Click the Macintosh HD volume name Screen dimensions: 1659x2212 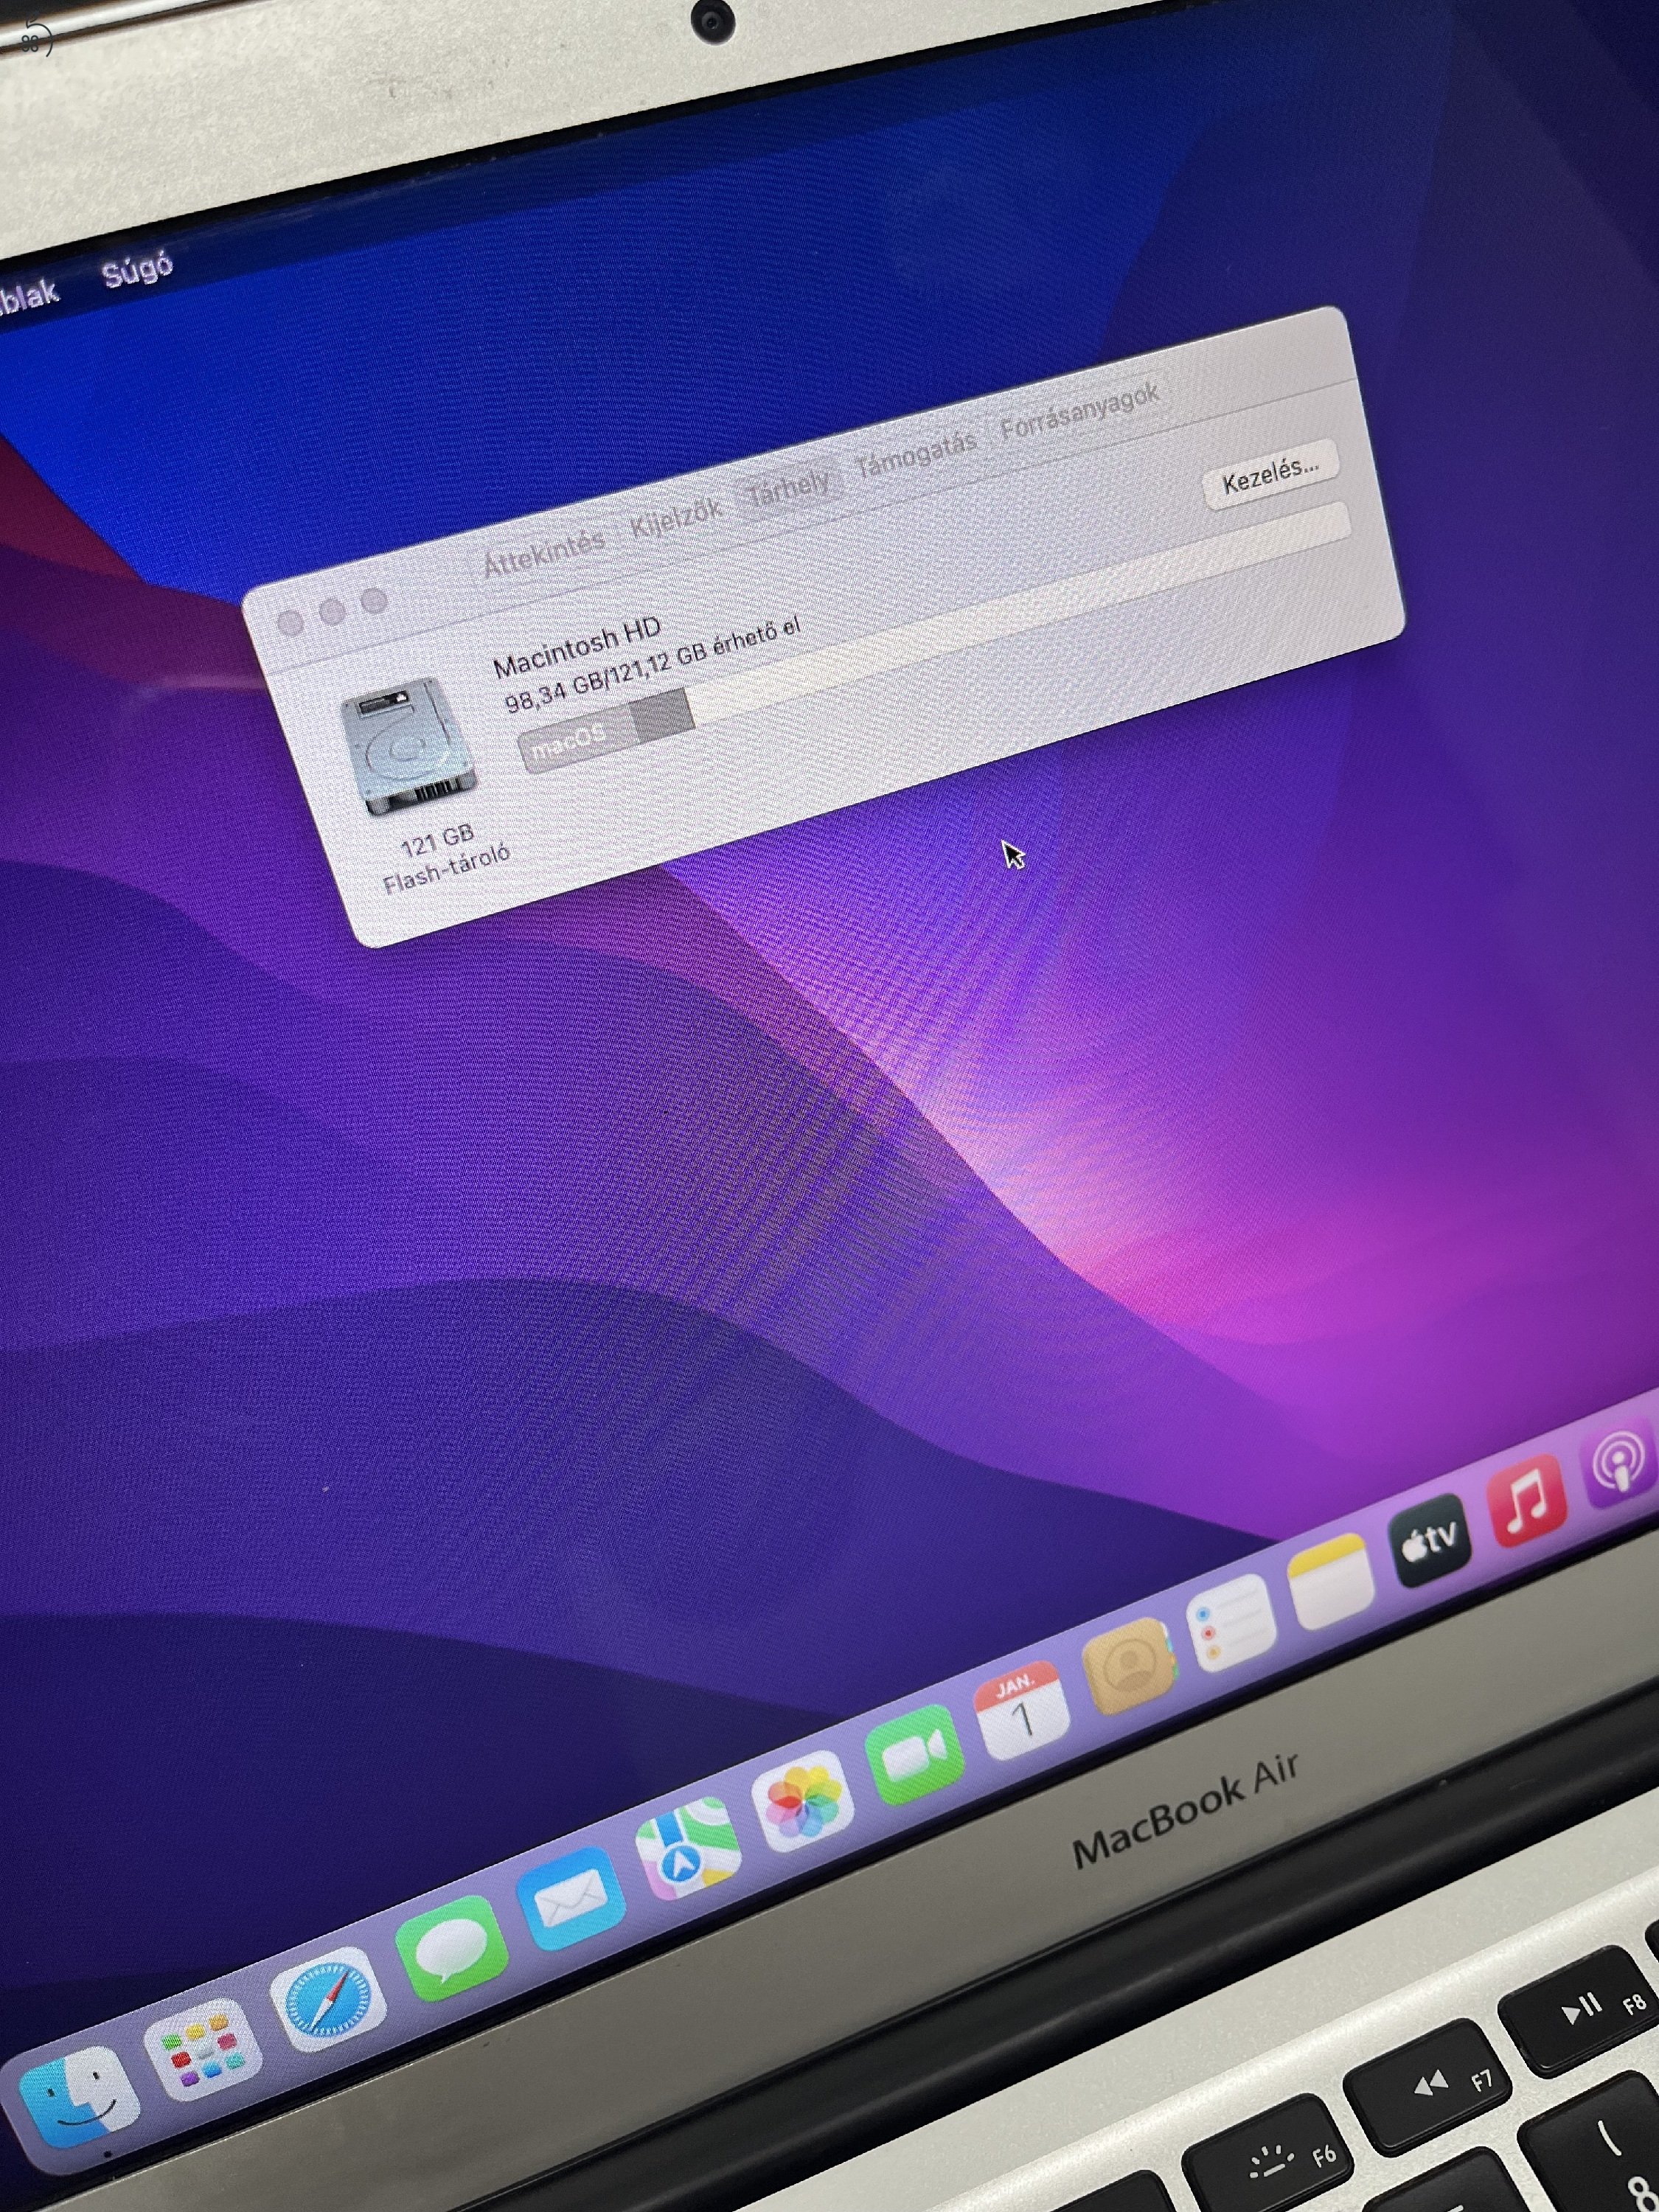tap(577, 647)
